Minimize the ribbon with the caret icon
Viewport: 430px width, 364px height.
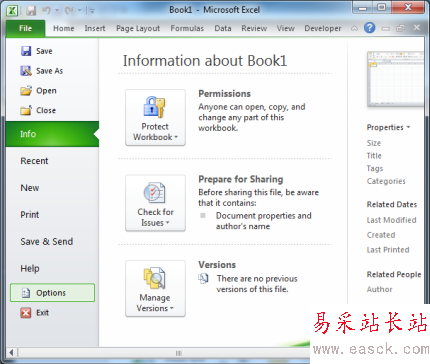coord(354,28)
